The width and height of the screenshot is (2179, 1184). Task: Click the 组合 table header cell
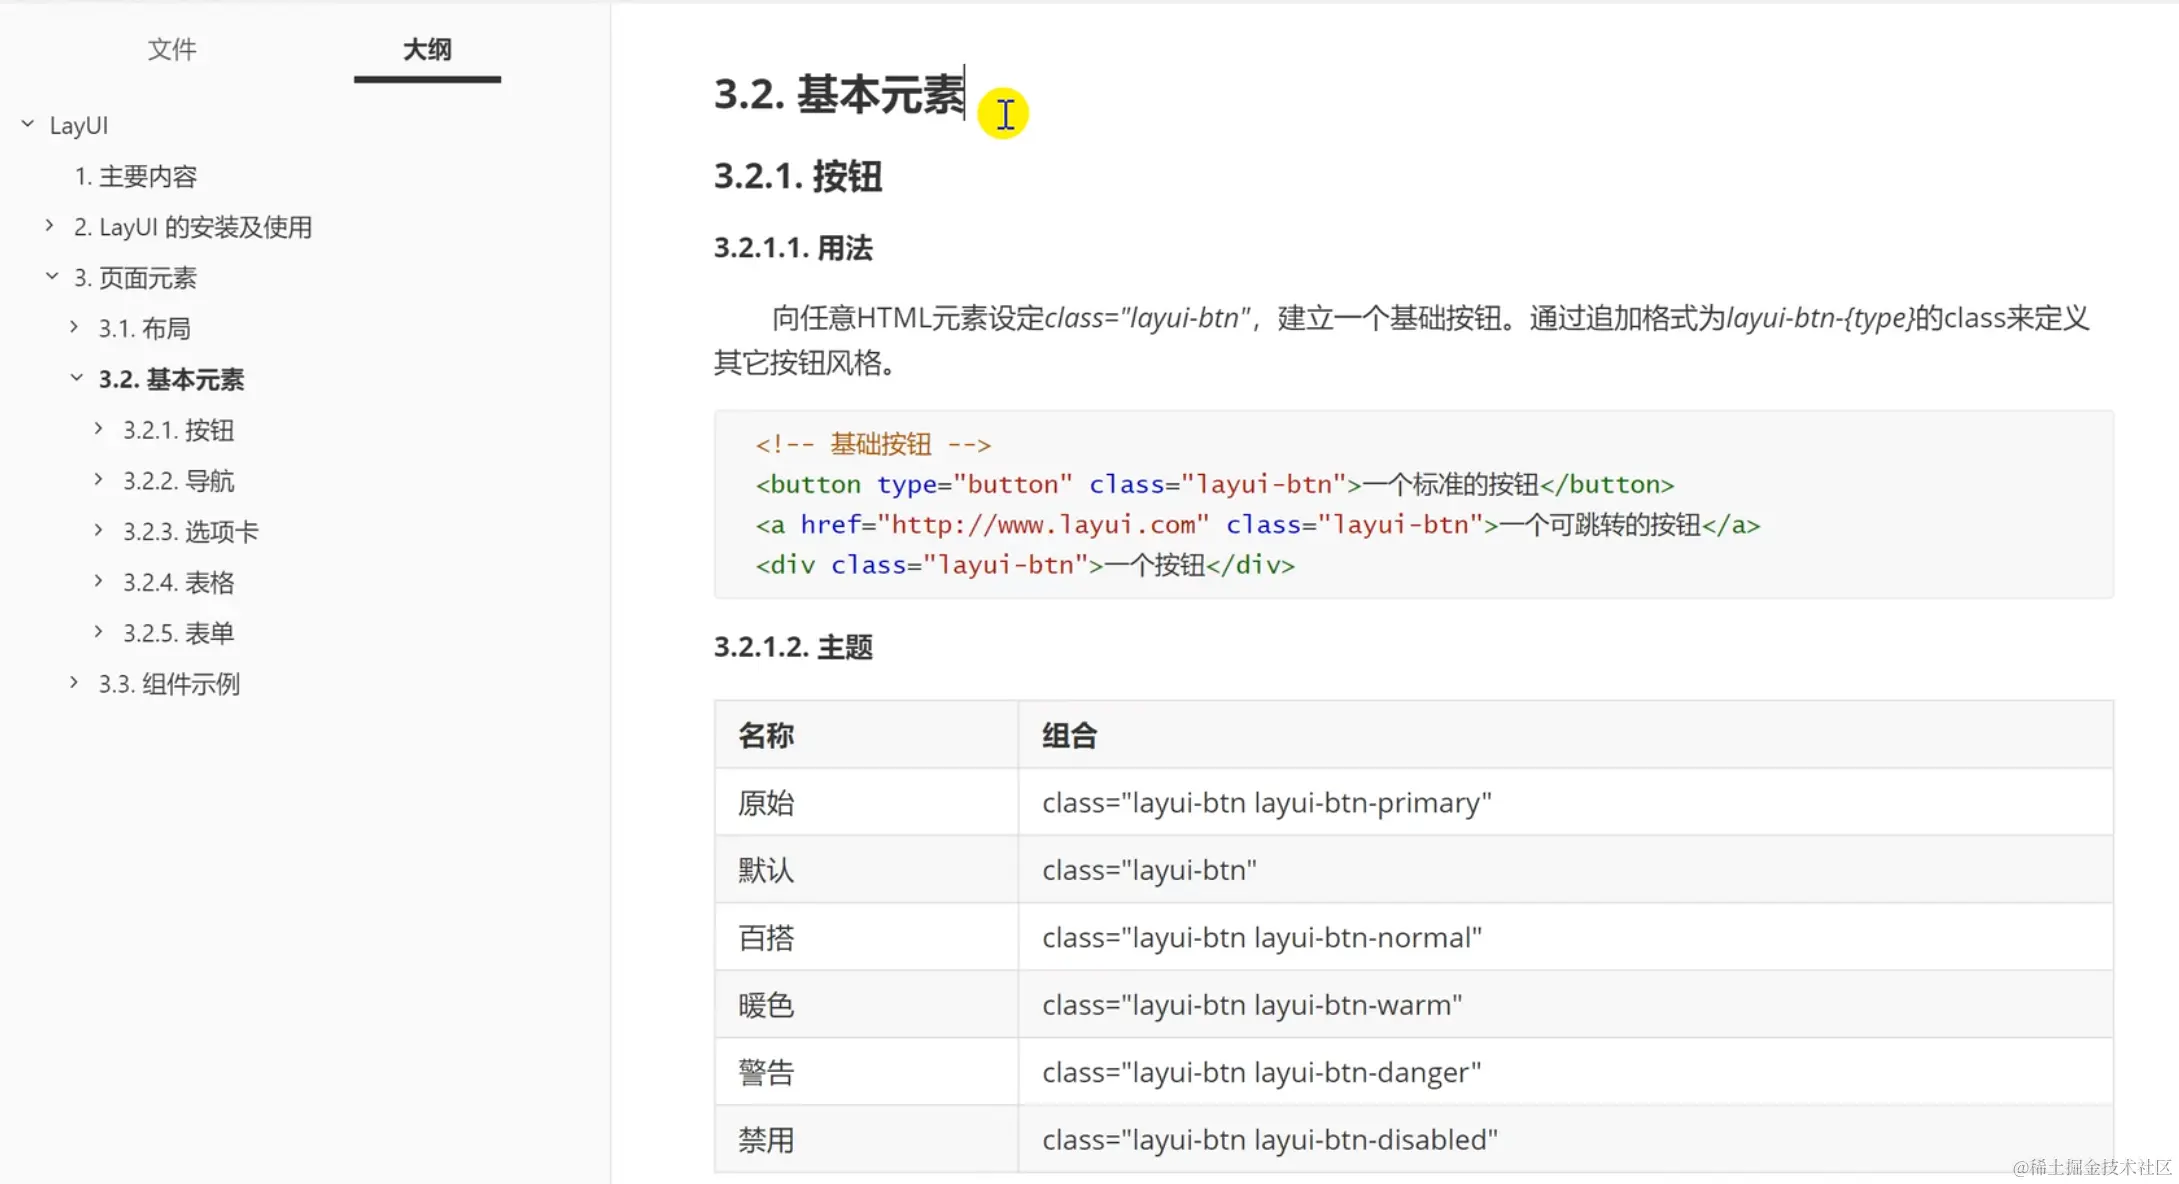click(x=1566, y=735)
